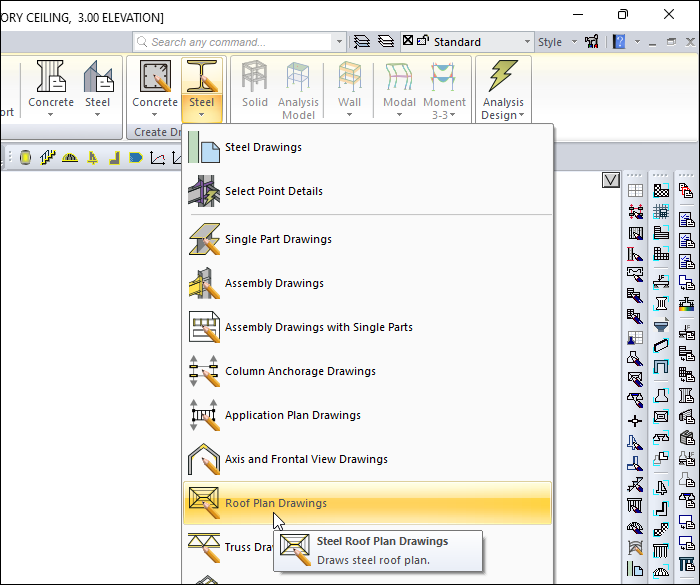Viewport: 700px width, 585px height.
Task: Click Axis and Frontal View Drawings icon
Action: [203, 459]
